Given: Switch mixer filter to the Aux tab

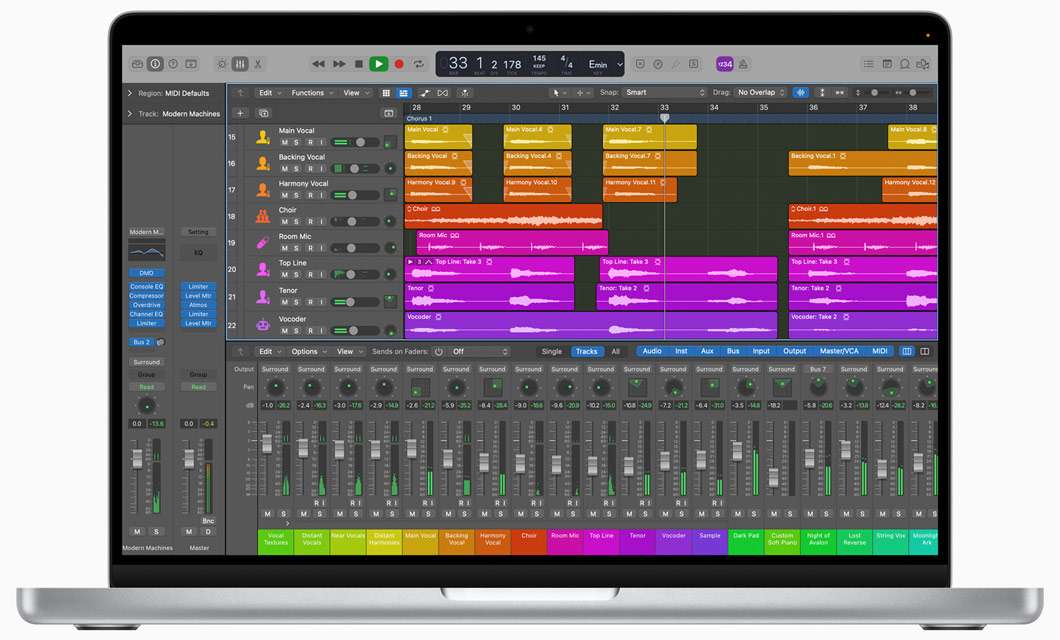Looking at the screenshot, I should (707, 352).
